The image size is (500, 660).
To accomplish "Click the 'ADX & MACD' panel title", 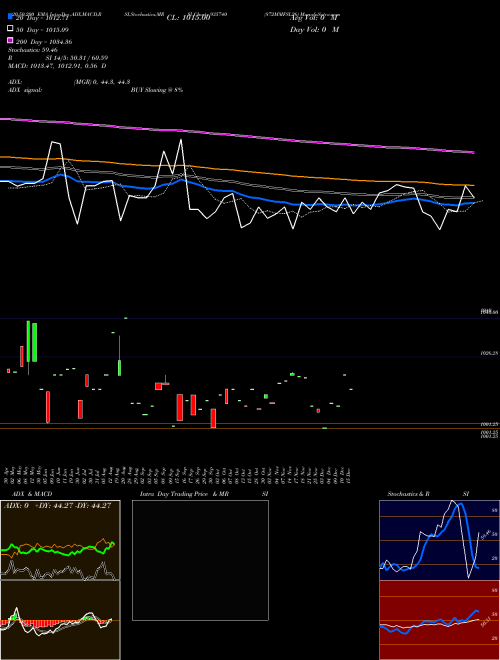I will (x=32, y=494).
